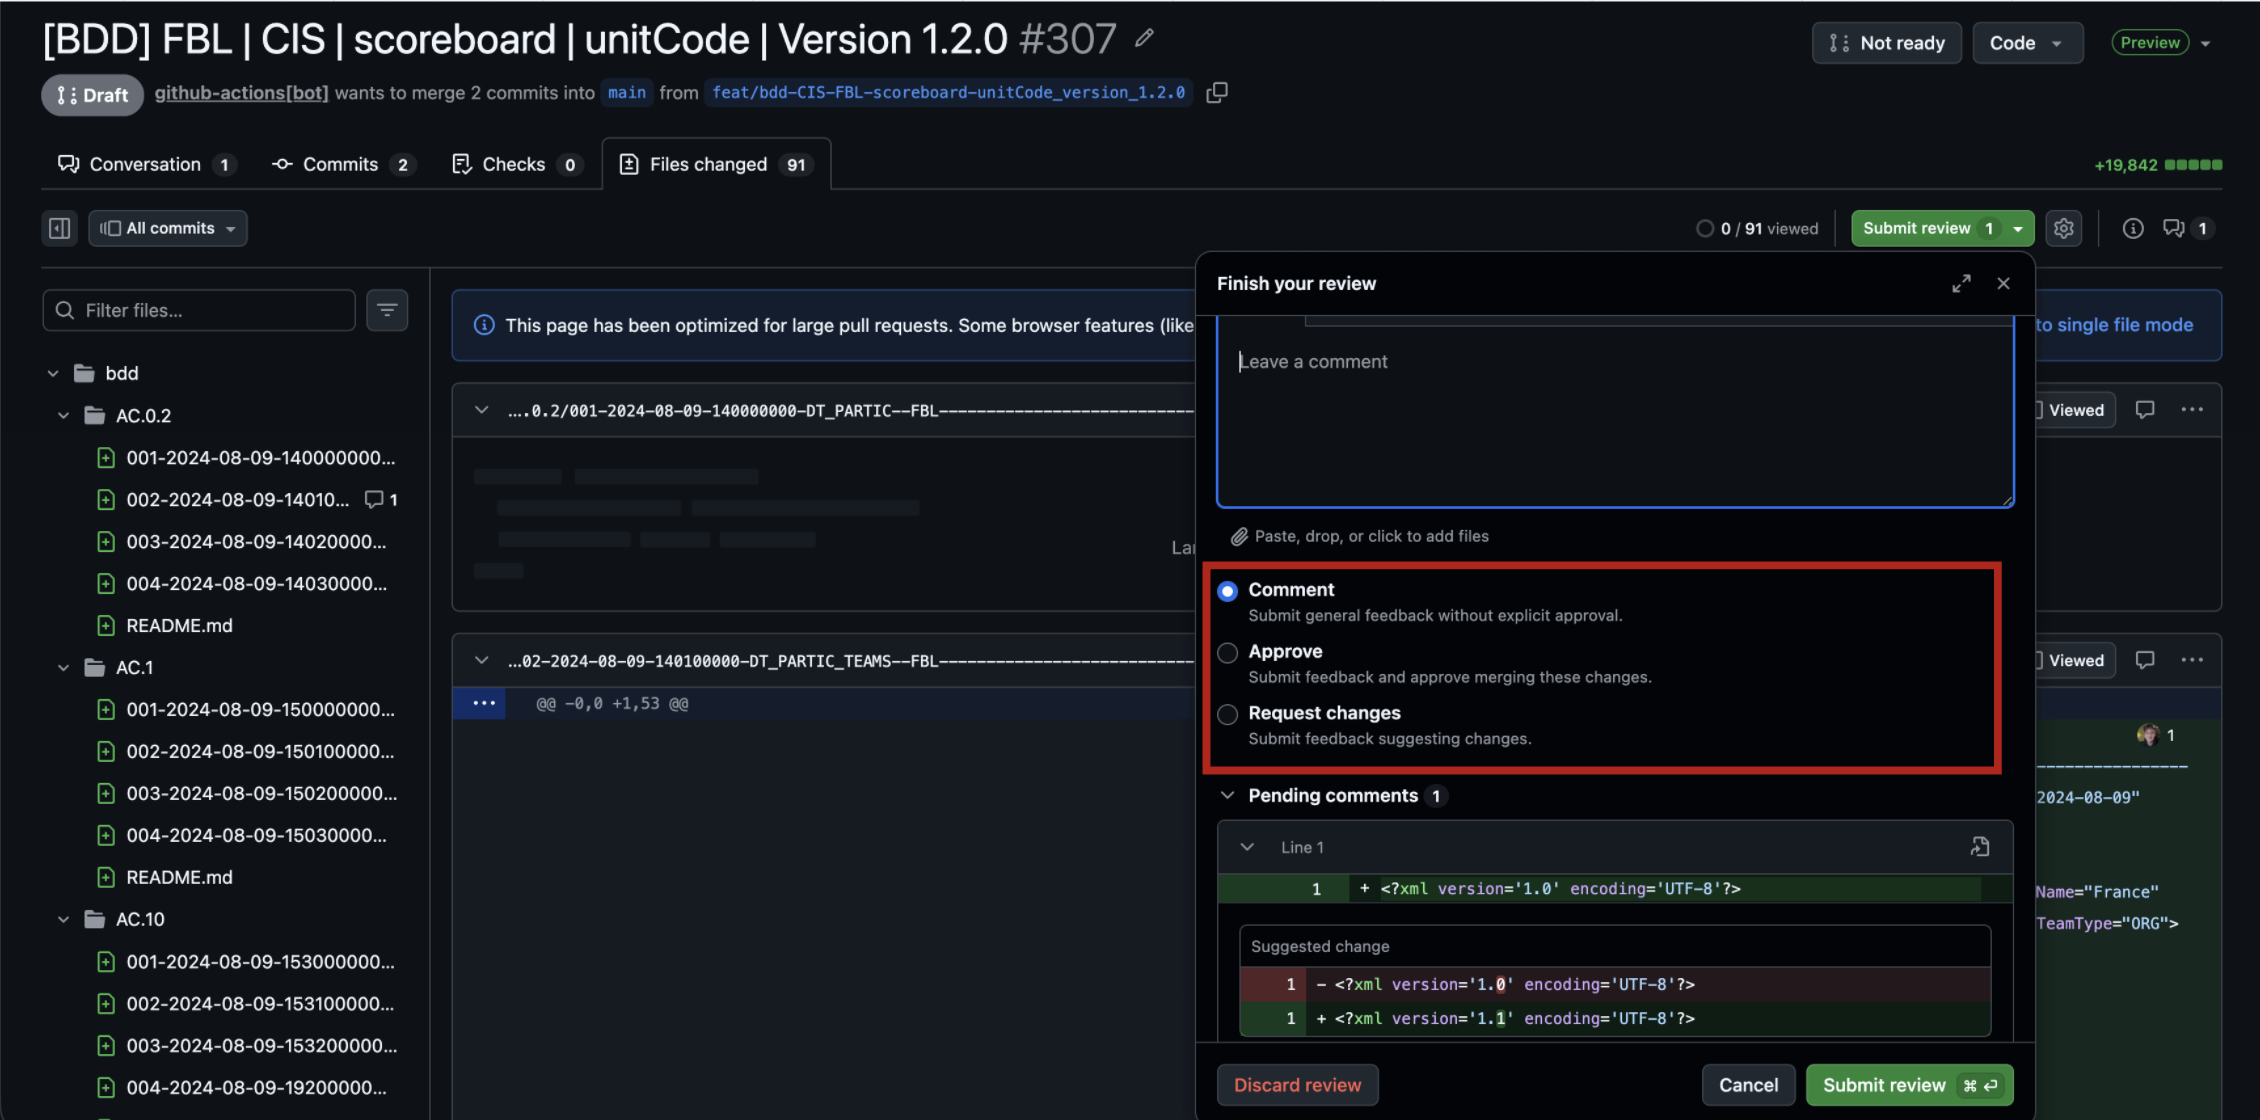The height and width of the screenshot is (1120, 2260).
Task: Close the Finish your review dialog
Action: (x=2003, y=283)
